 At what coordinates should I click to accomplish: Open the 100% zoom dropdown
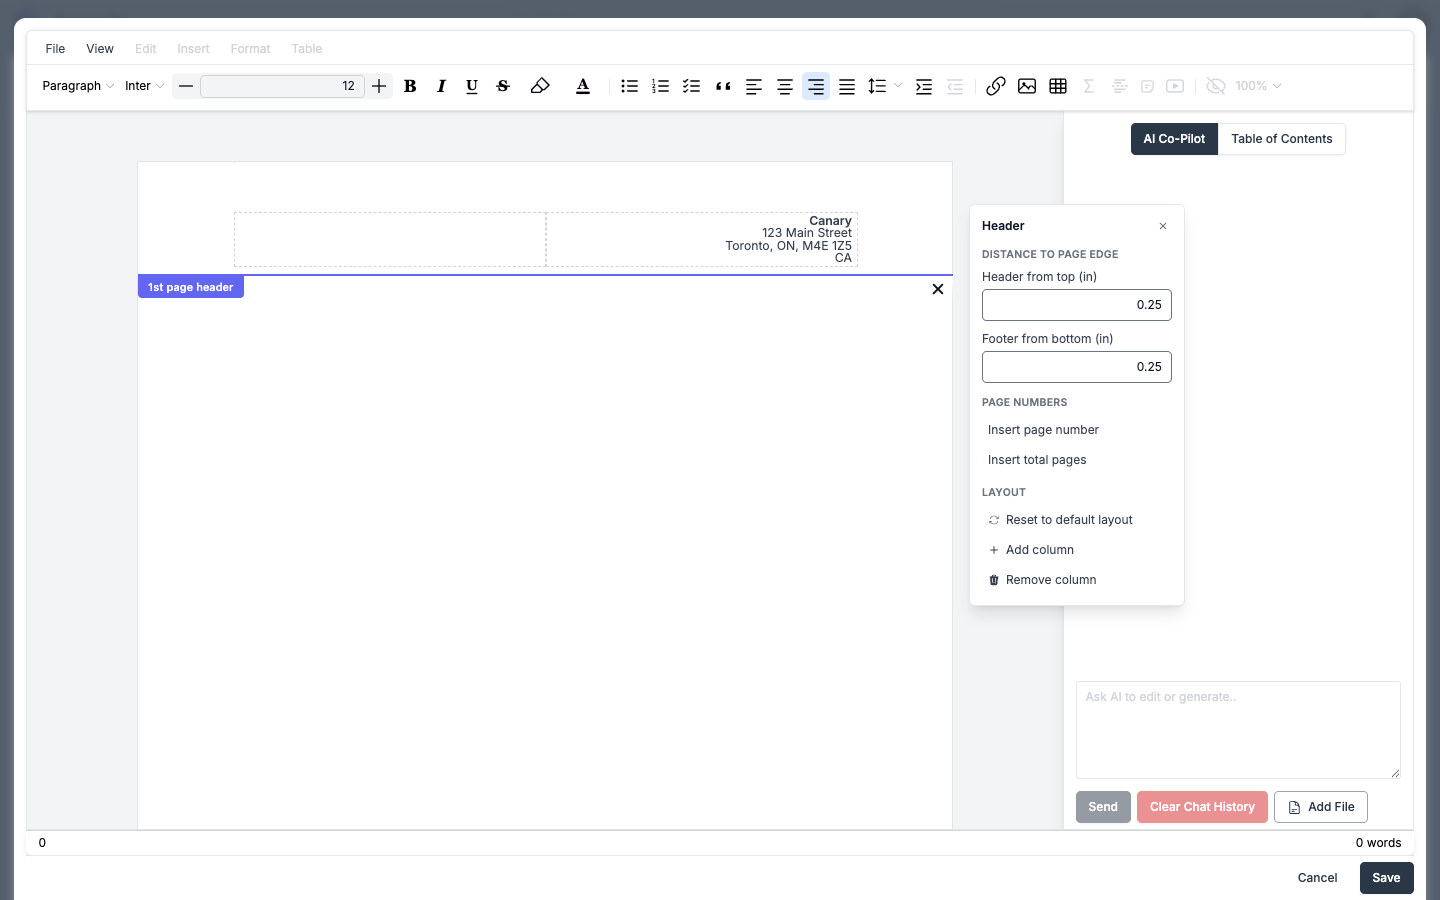tap(1258, 86)
